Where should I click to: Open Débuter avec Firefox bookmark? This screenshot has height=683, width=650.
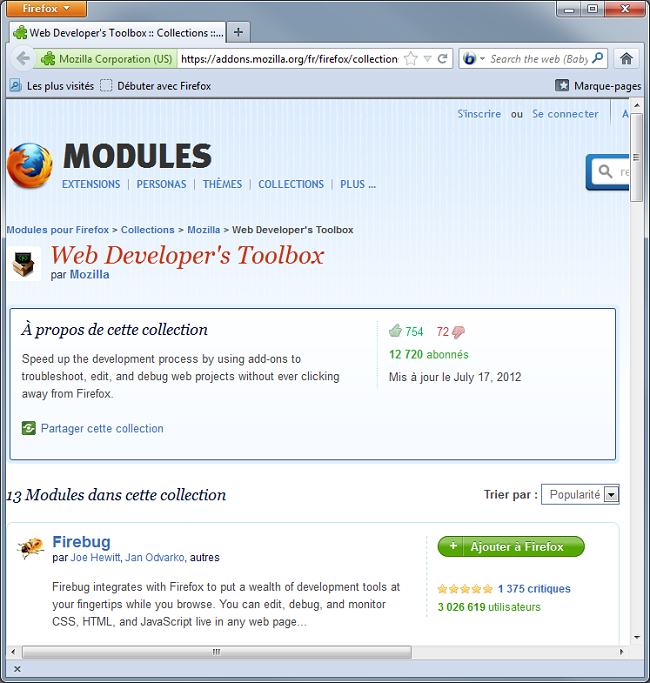click(x=156, y=86)
